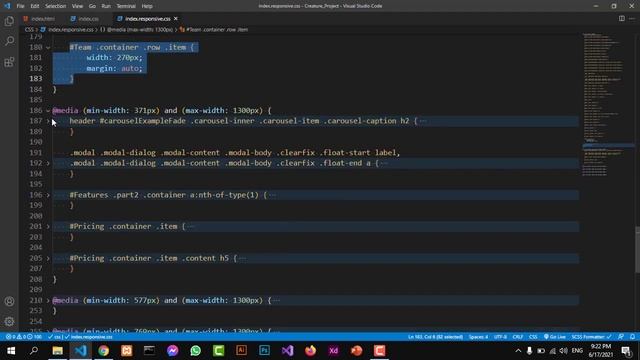This screenshot has height=360, width=640.
Task: Click the clock and date in the tray
Action: [601, 351]
